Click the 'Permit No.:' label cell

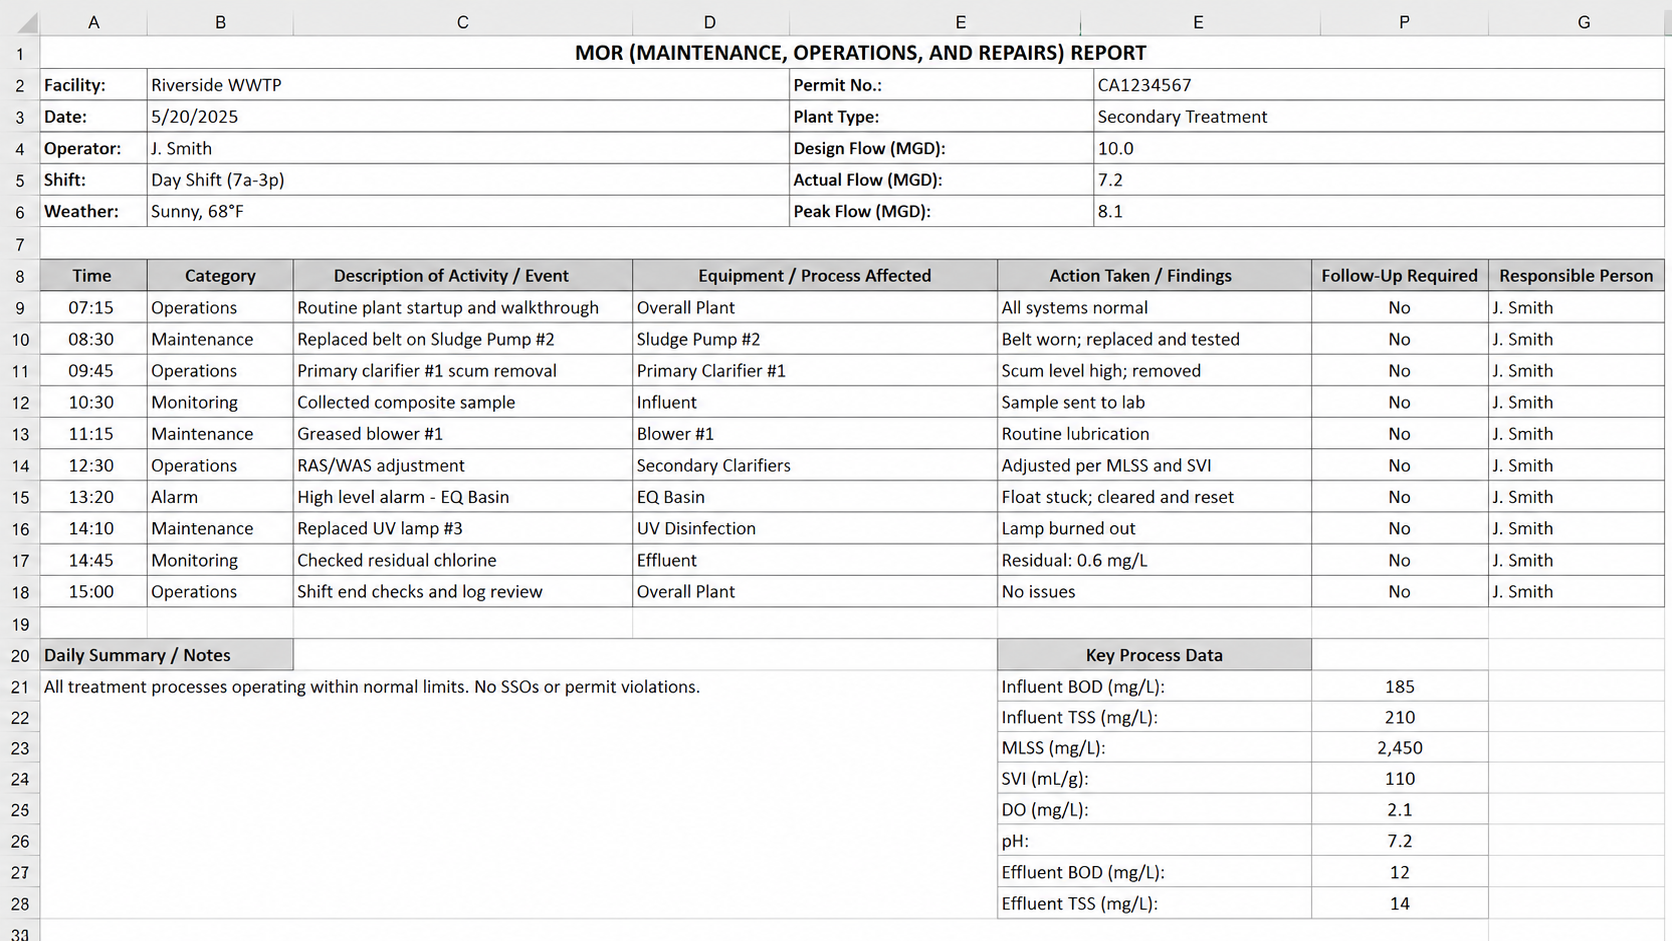pyautogui.click(x=941, y=85)
